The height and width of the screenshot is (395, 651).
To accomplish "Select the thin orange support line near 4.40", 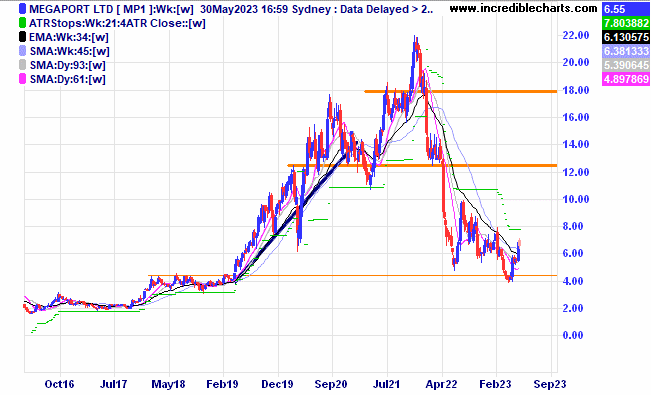I will click(352, 275).
